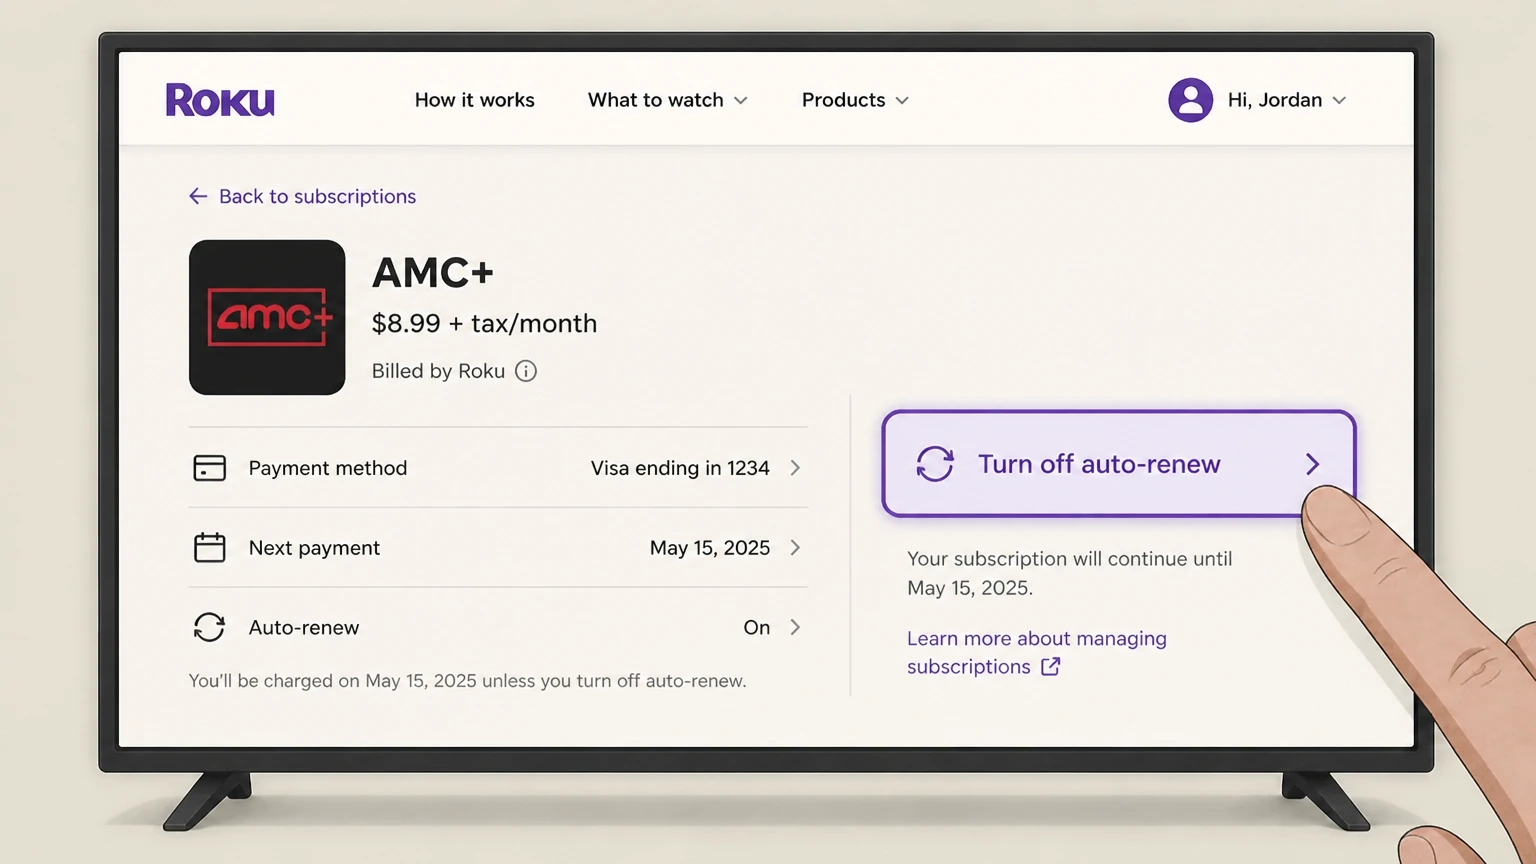Expand the chevron next to Hi, Jordan
Image resolution: width=1536 pixels, height=864 pixels.
tap(1340, 101)
